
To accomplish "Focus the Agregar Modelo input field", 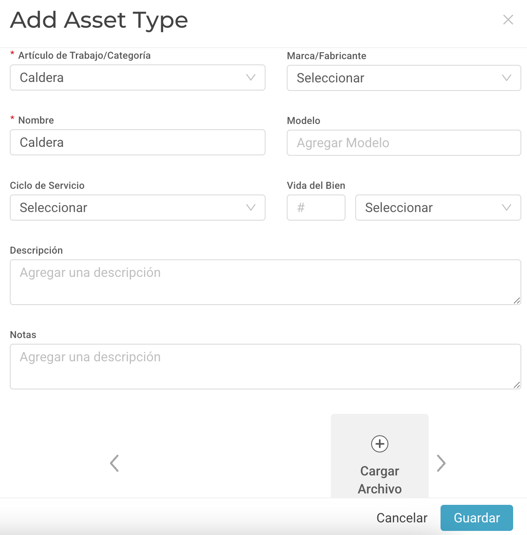I will [404, 143].
